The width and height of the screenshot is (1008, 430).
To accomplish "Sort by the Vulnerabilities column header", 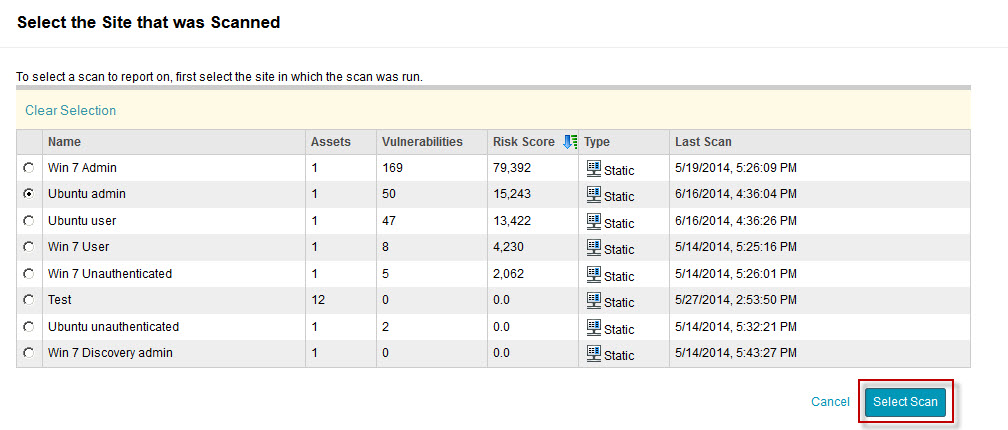I will click(x=422, y=142).
